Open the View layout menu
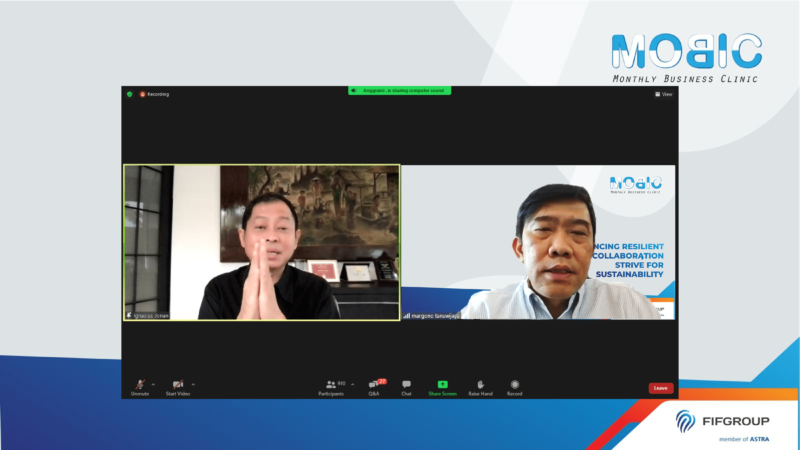The image size is (800, 450). (663, 94)
